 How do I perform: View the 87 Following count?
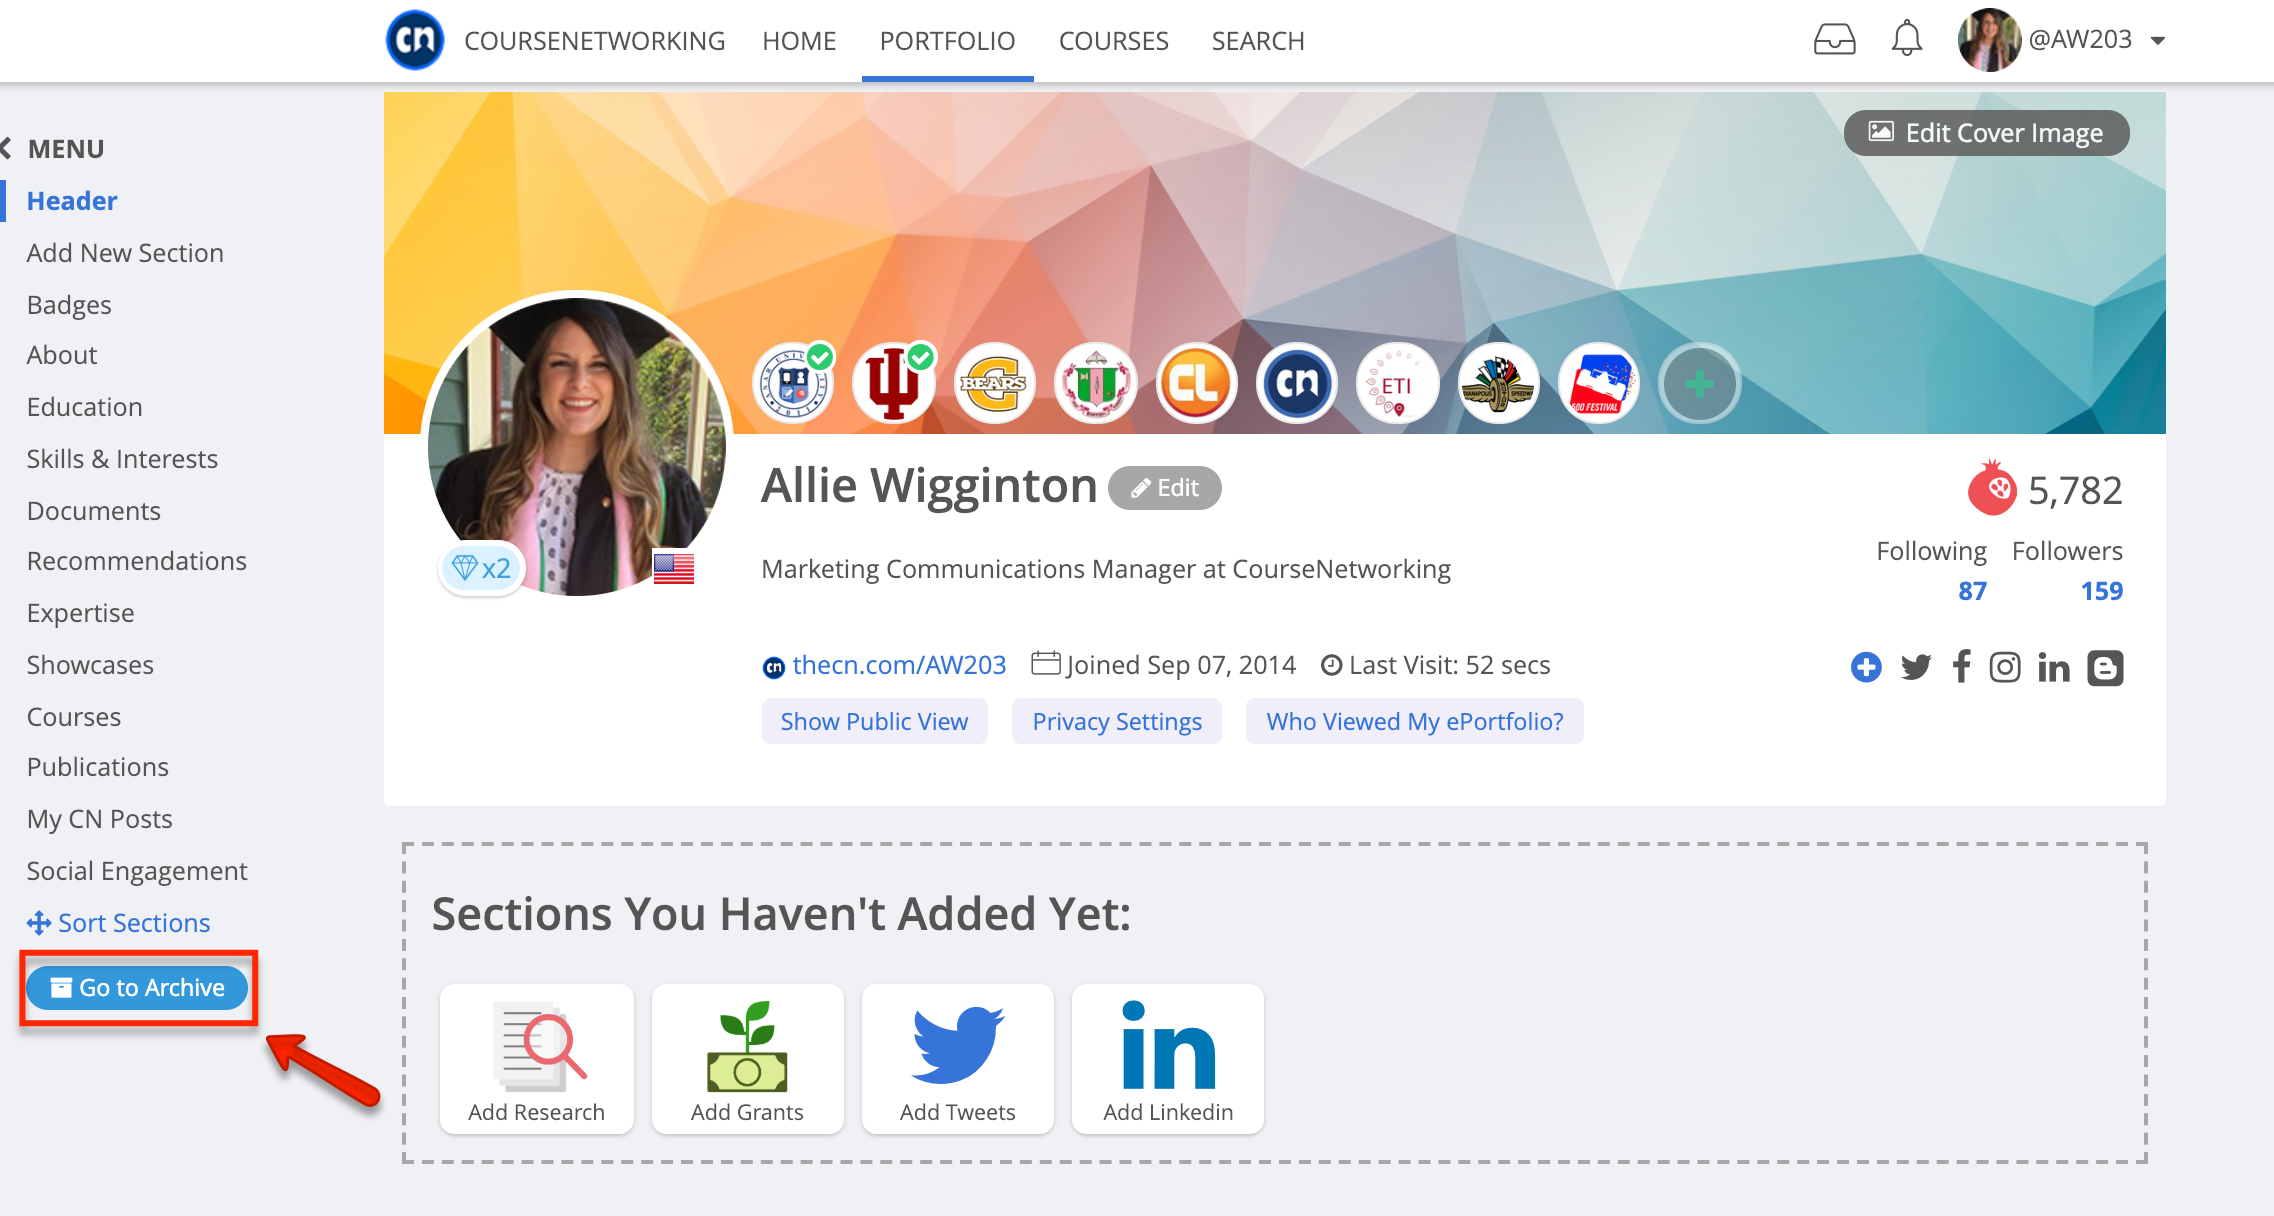1972,591
